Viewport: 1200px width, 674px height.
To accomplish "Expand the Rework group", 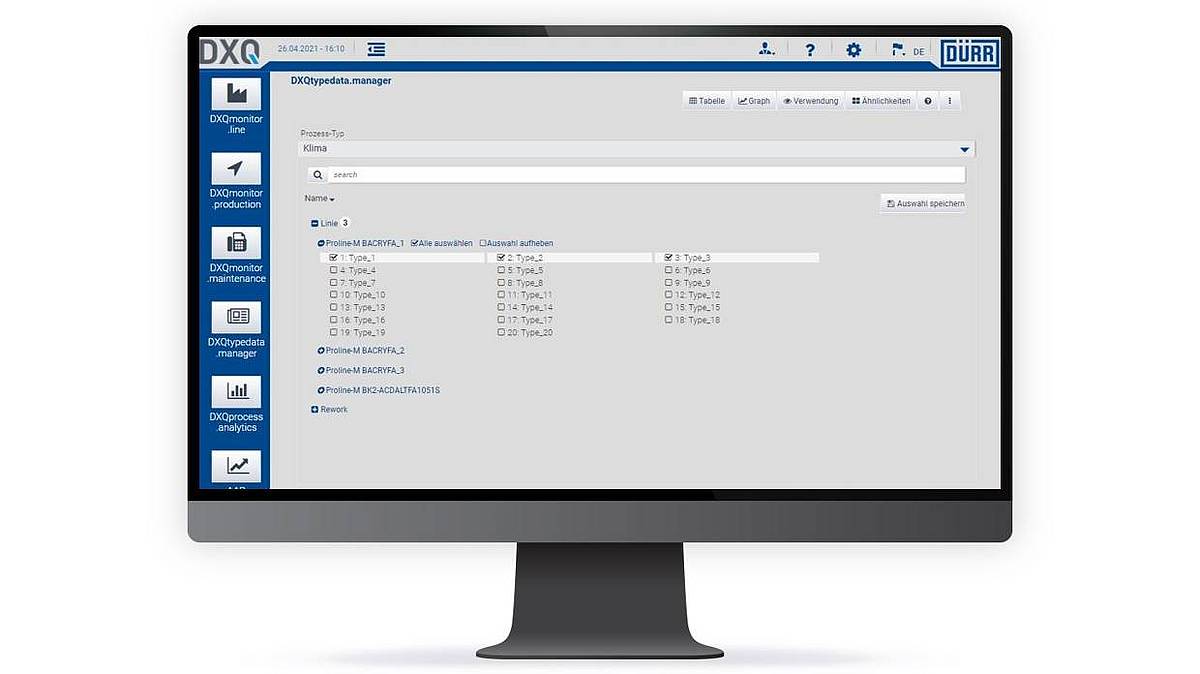I will [314, 410].
